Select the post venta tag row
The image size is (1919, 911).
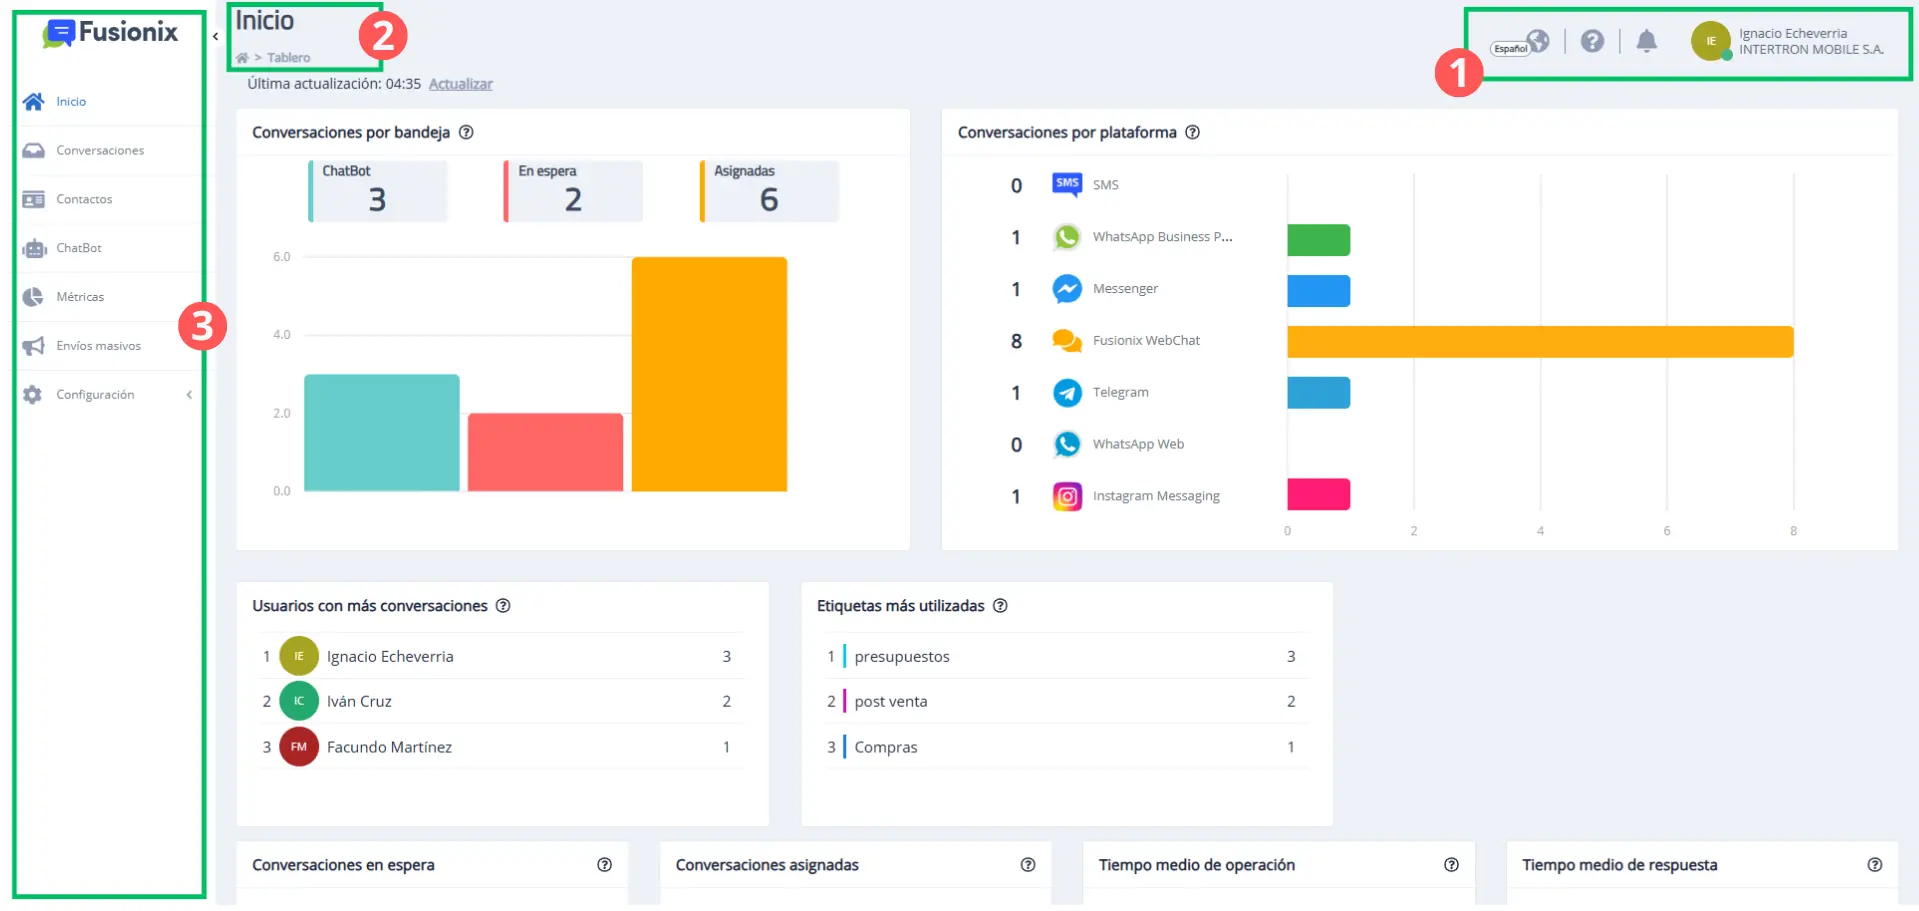coord(1066,701)
